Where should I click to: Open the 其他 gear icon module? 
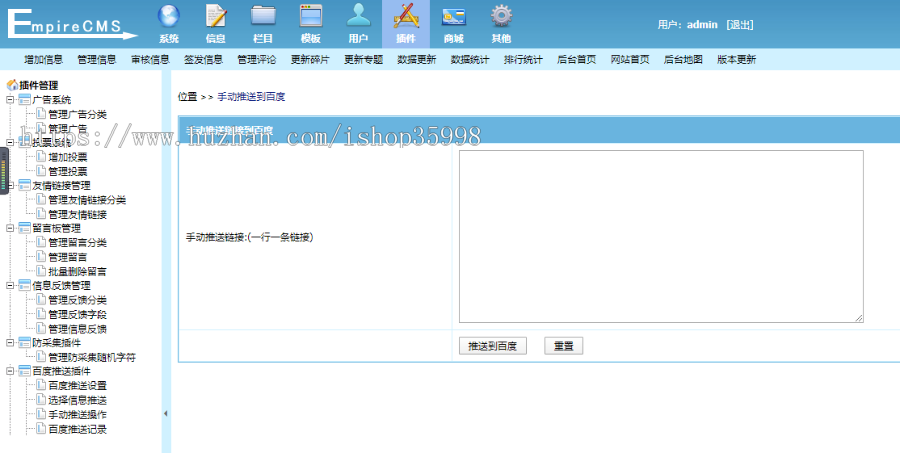(x=501, y=24)
